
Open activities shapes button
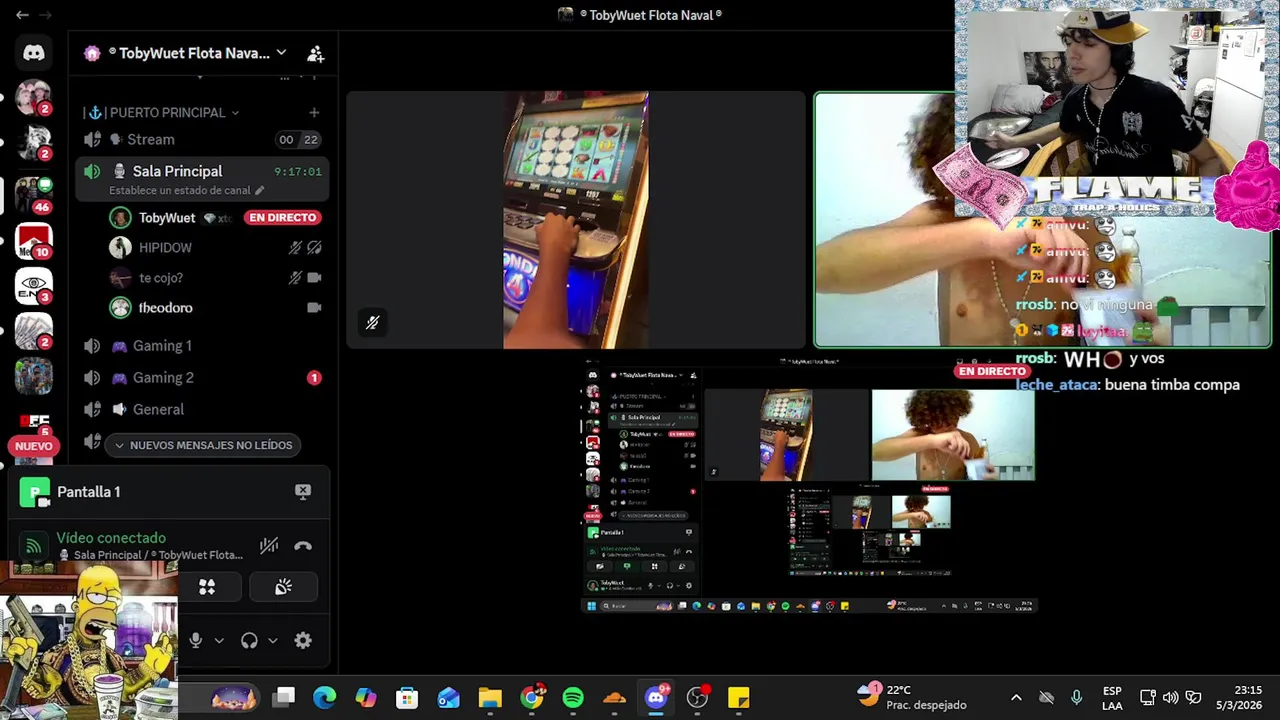pos(207,588)
